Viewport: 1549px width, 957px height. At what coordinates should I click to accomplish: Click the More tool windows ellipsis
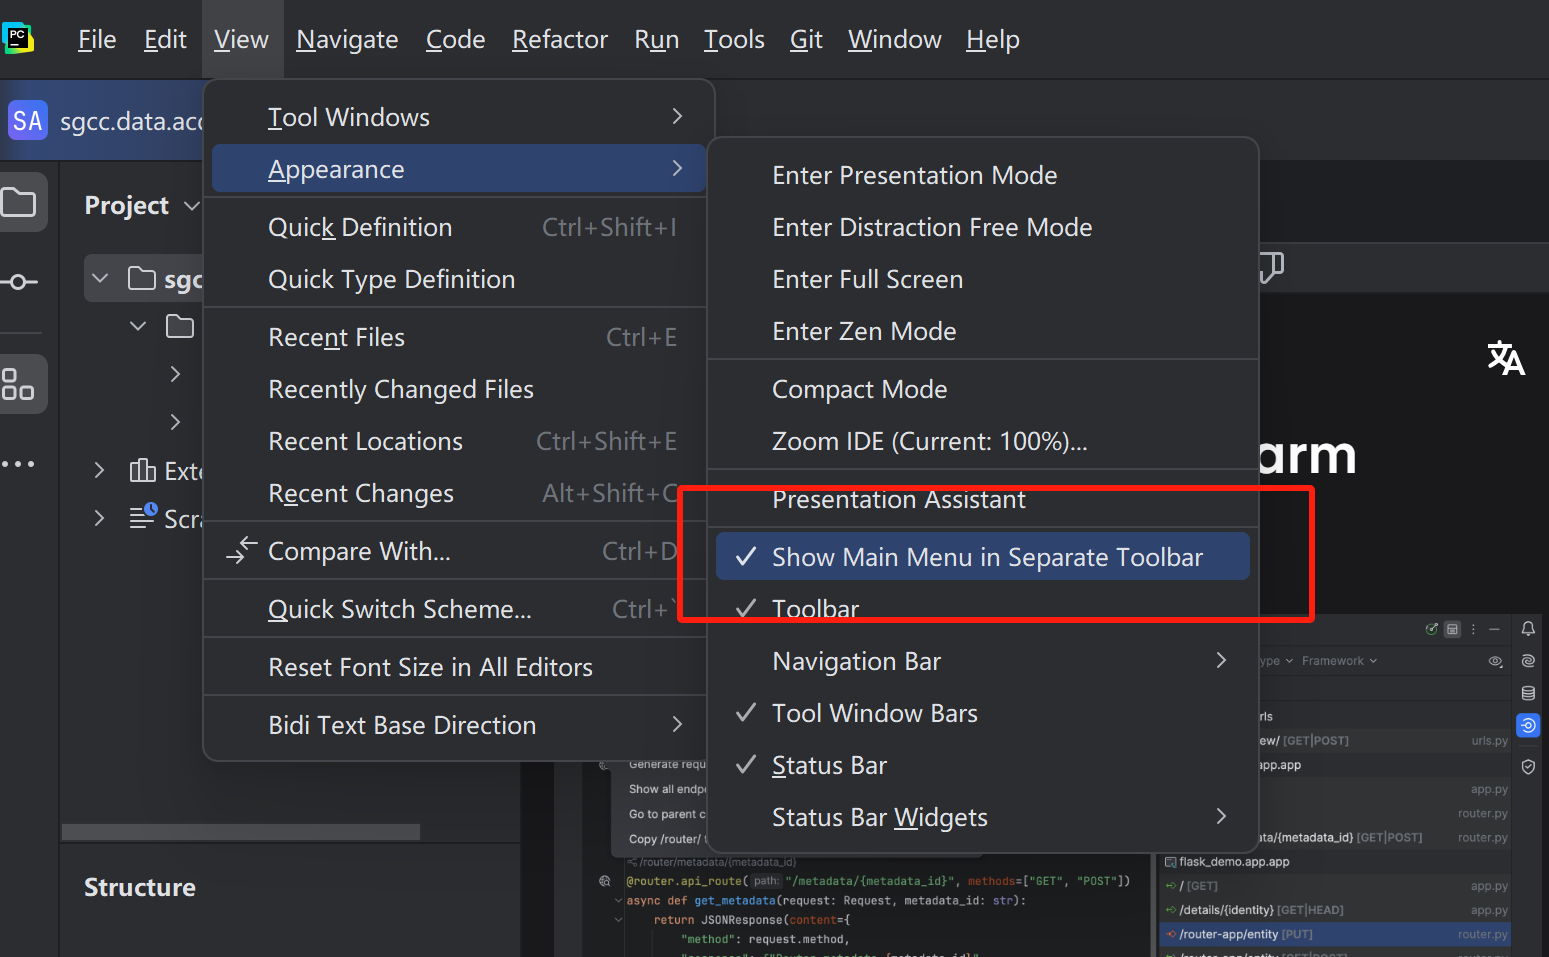[19, 464]
